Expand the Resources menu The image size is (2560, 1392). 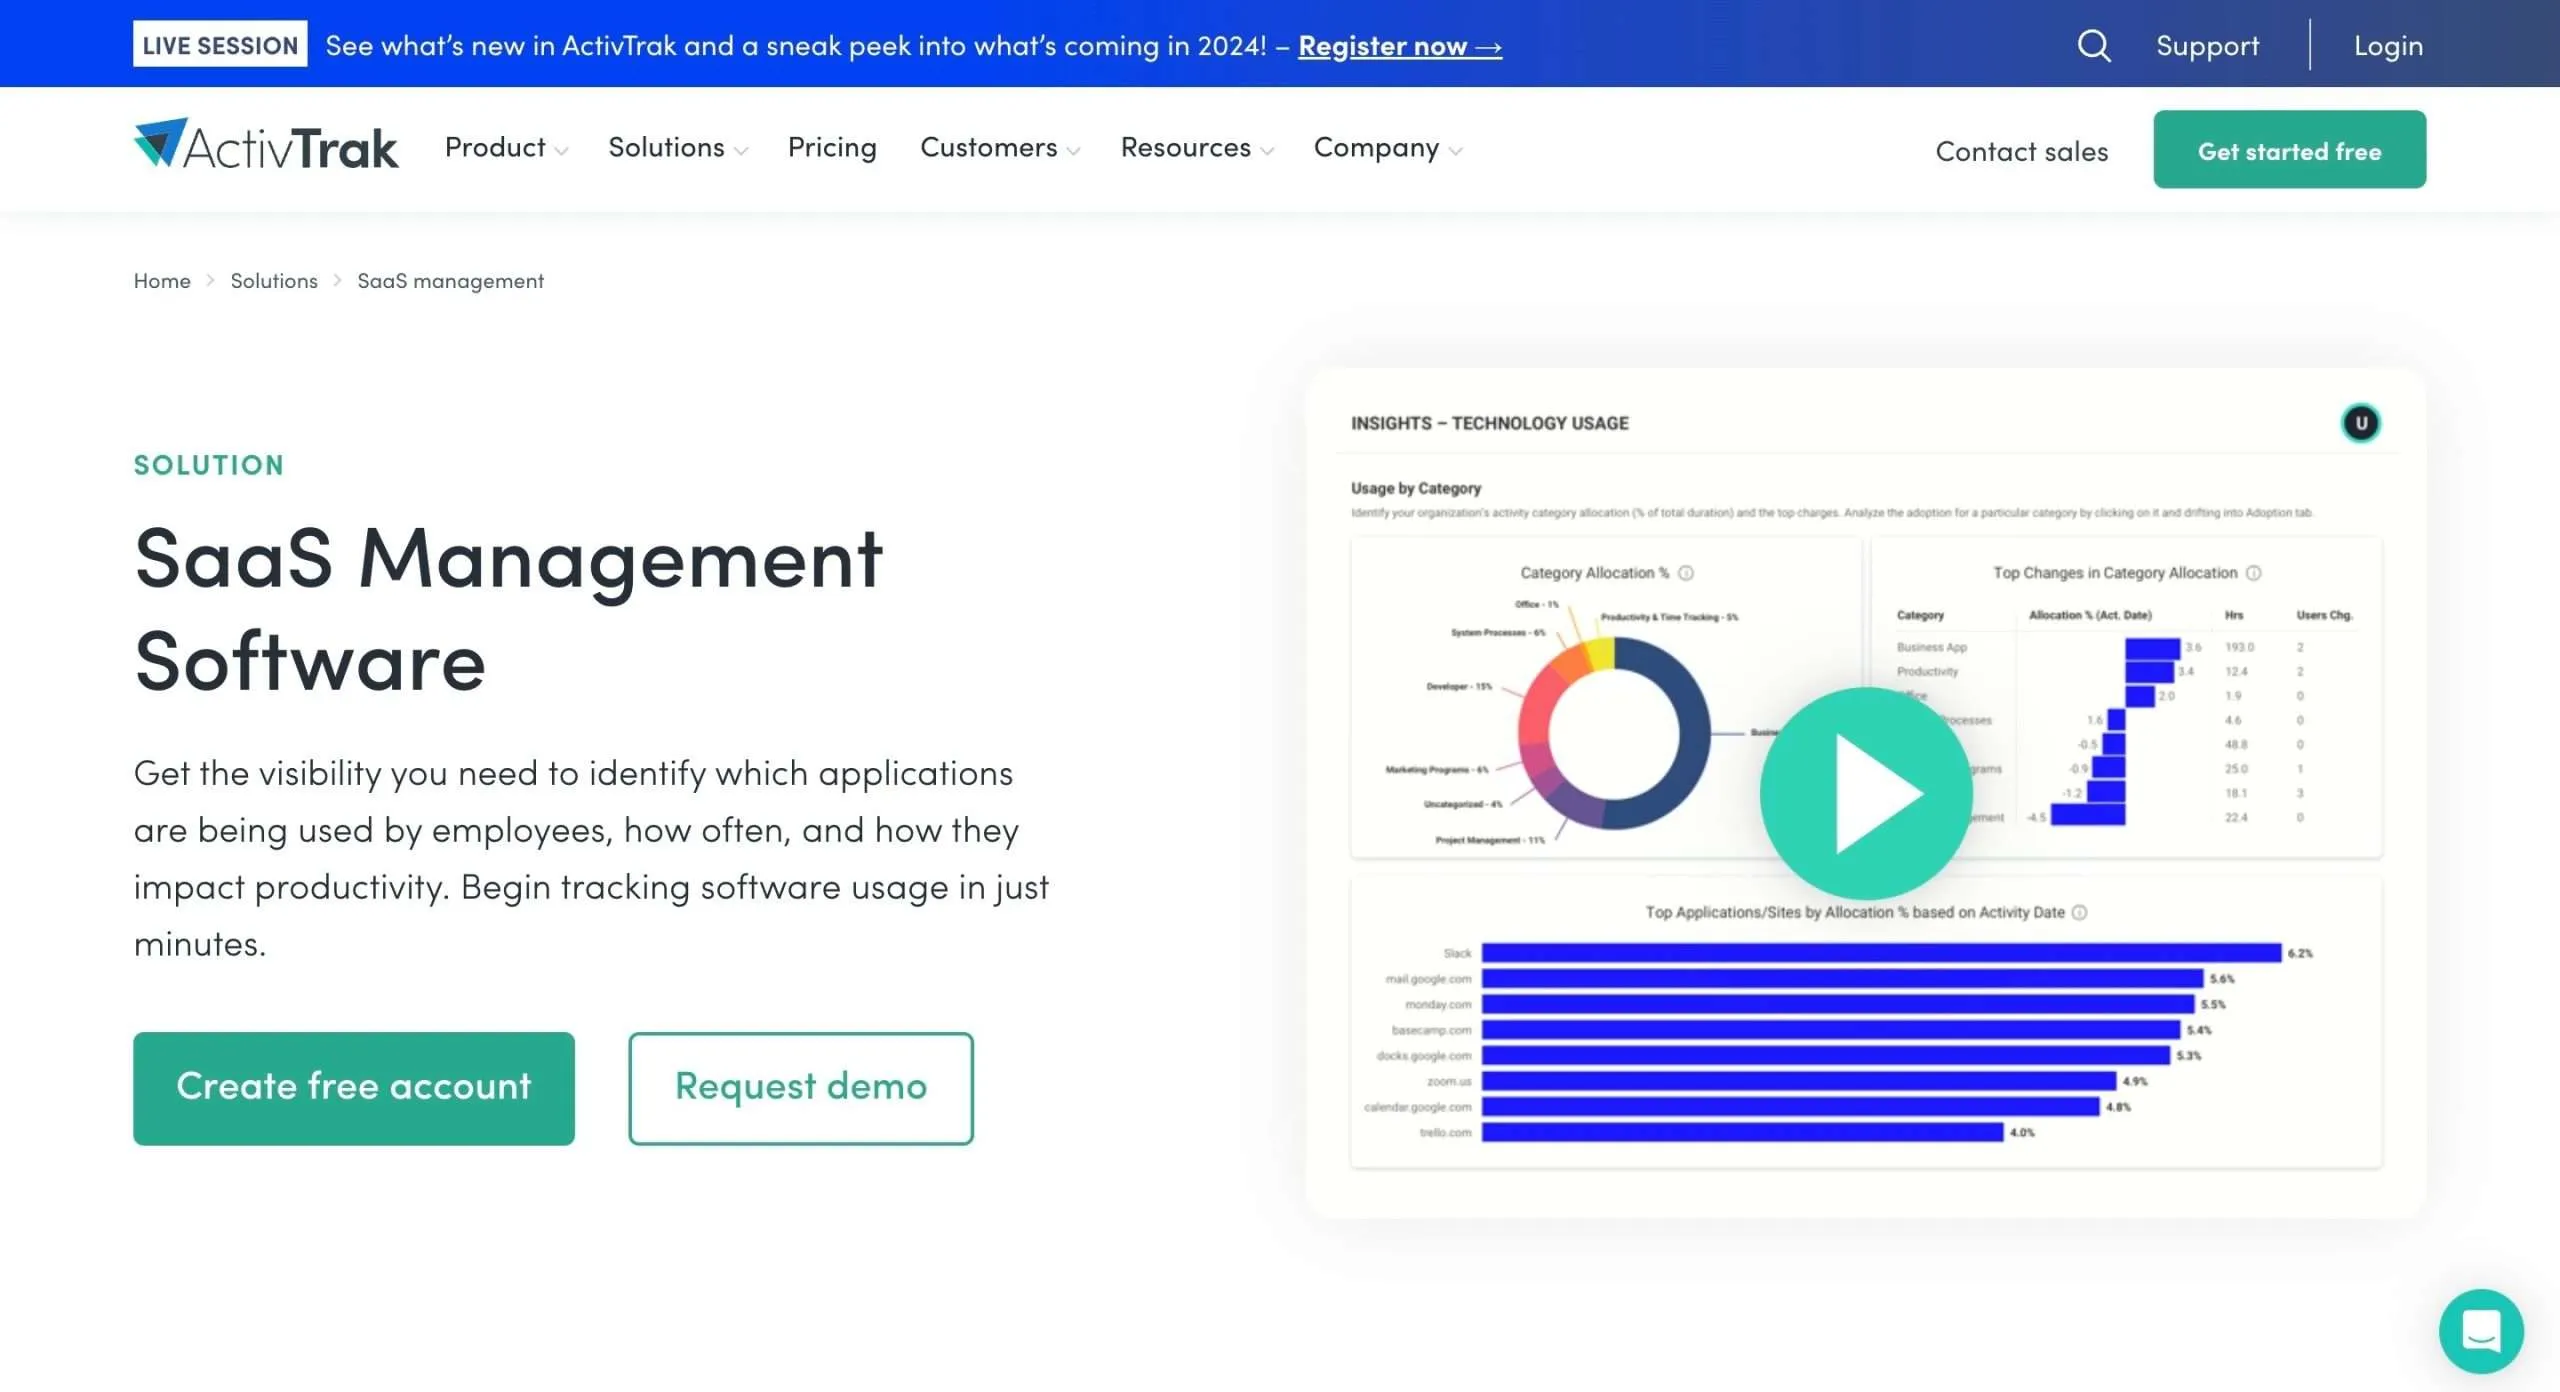coord(1197,148)
